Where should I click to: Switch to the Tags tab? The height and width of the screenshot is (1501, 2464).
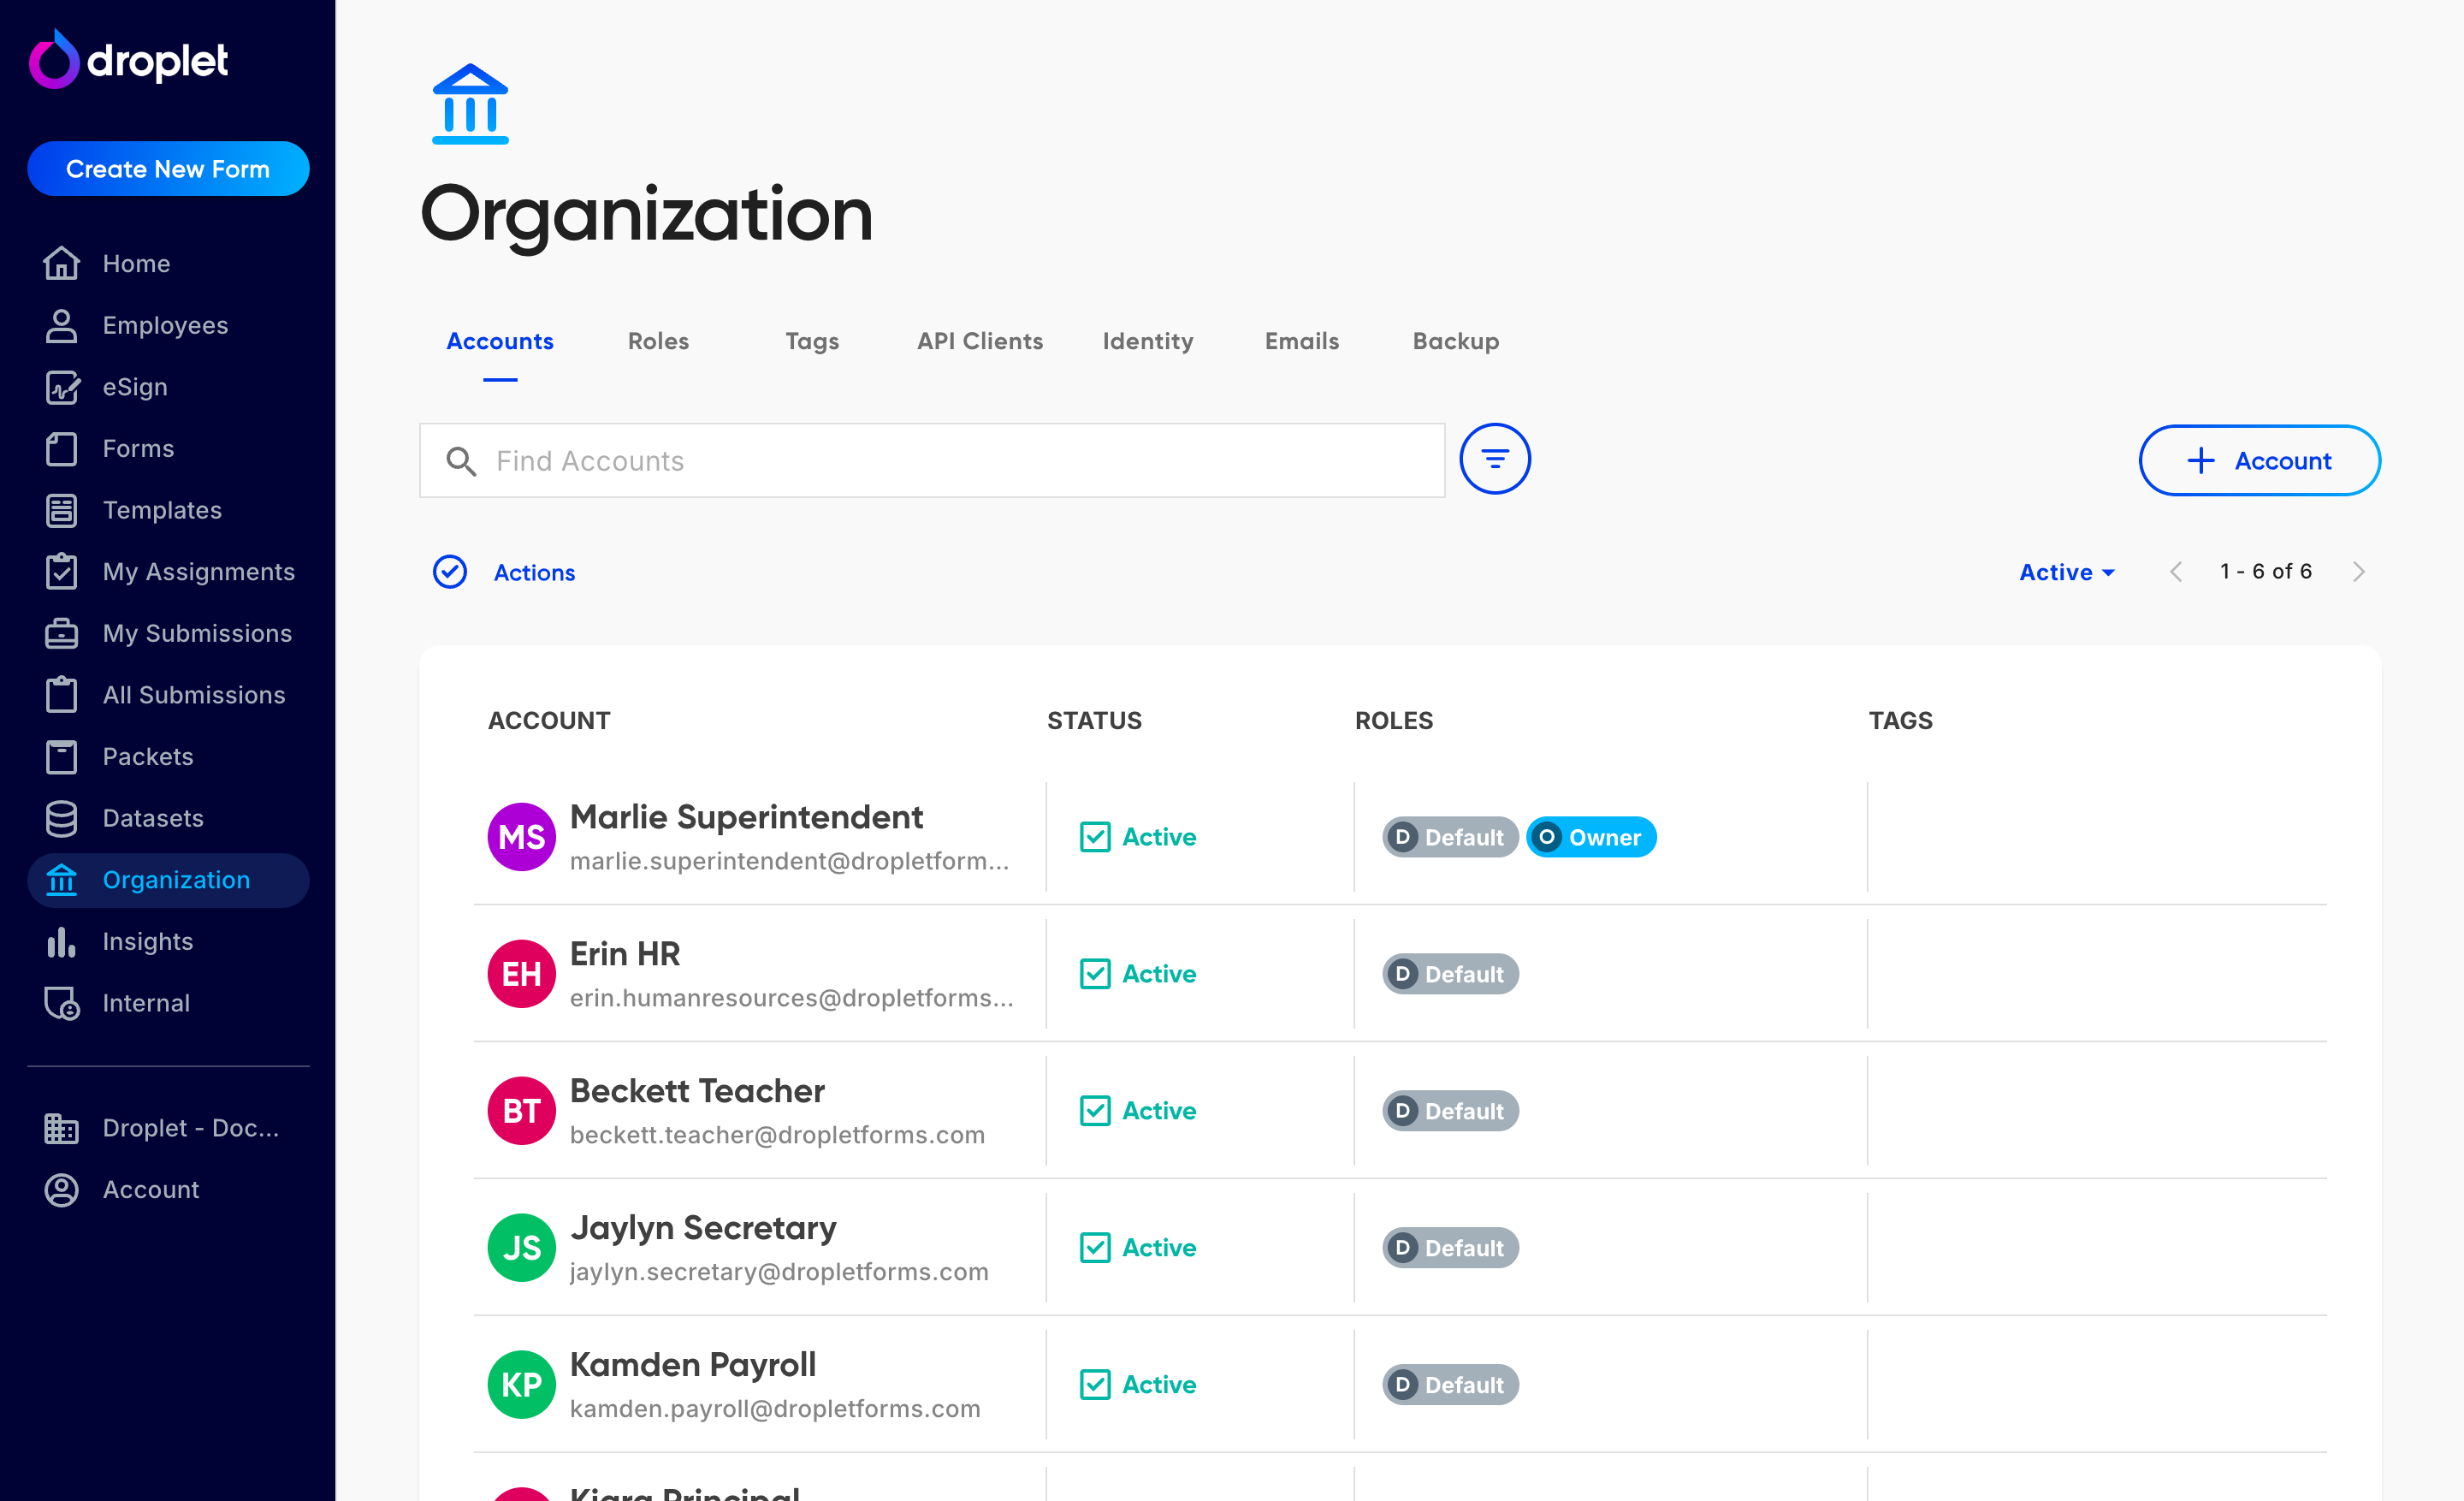point(812,341)
